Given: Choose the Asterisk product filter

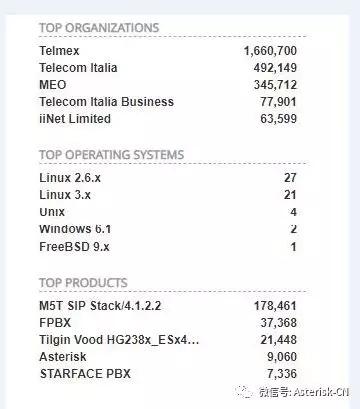Looking at the screenshot, I should click(63, 357).
